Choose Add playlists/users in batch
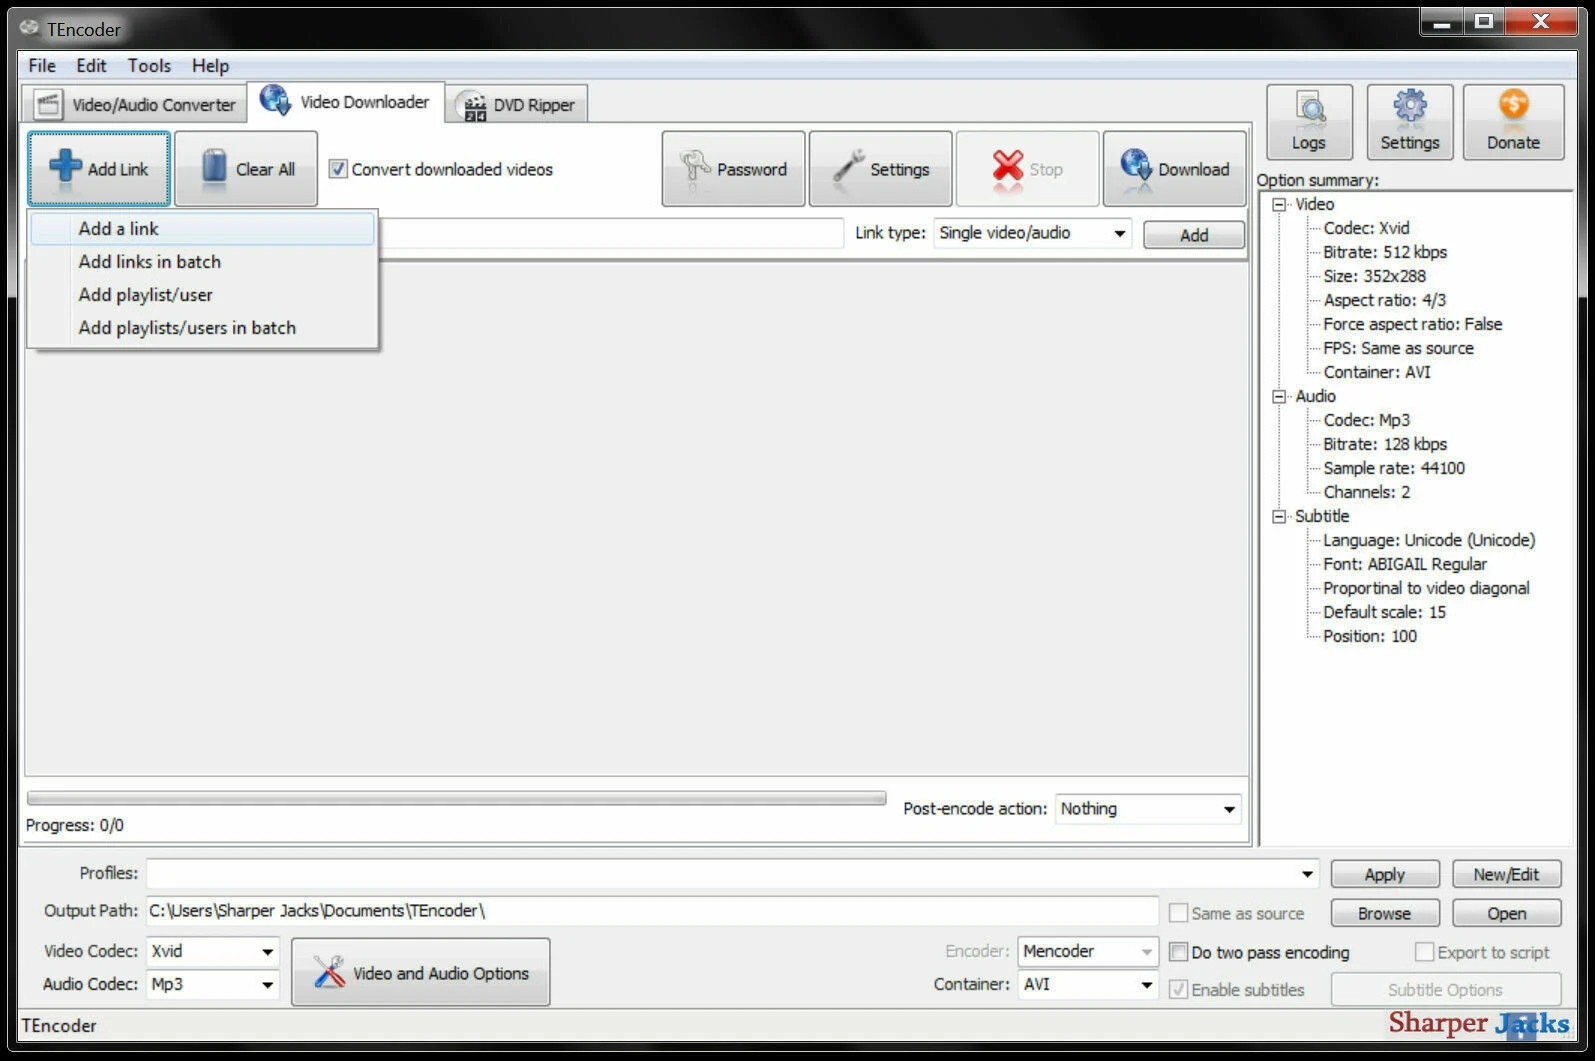Viewport: 1595px width, 1061px height. 202,328
